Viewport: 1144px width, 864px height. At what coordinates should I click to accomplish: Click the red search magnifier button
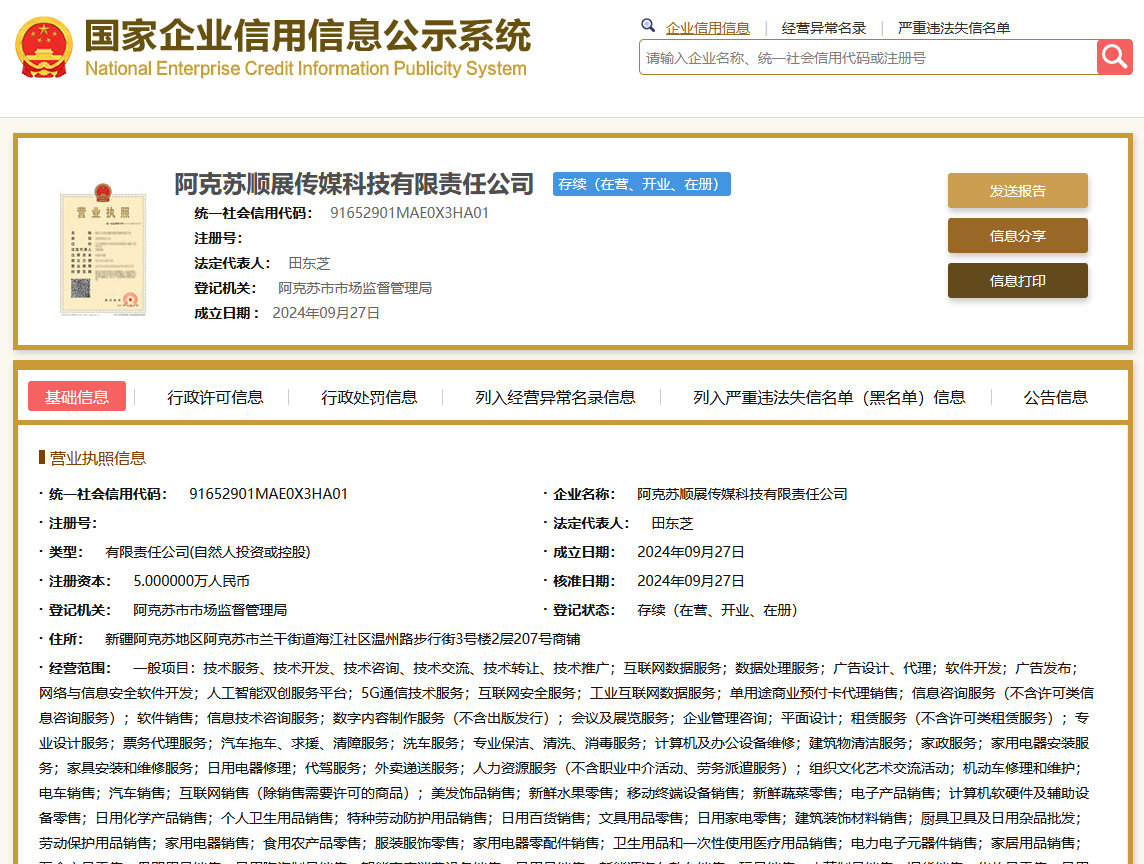click(1114, 57)
